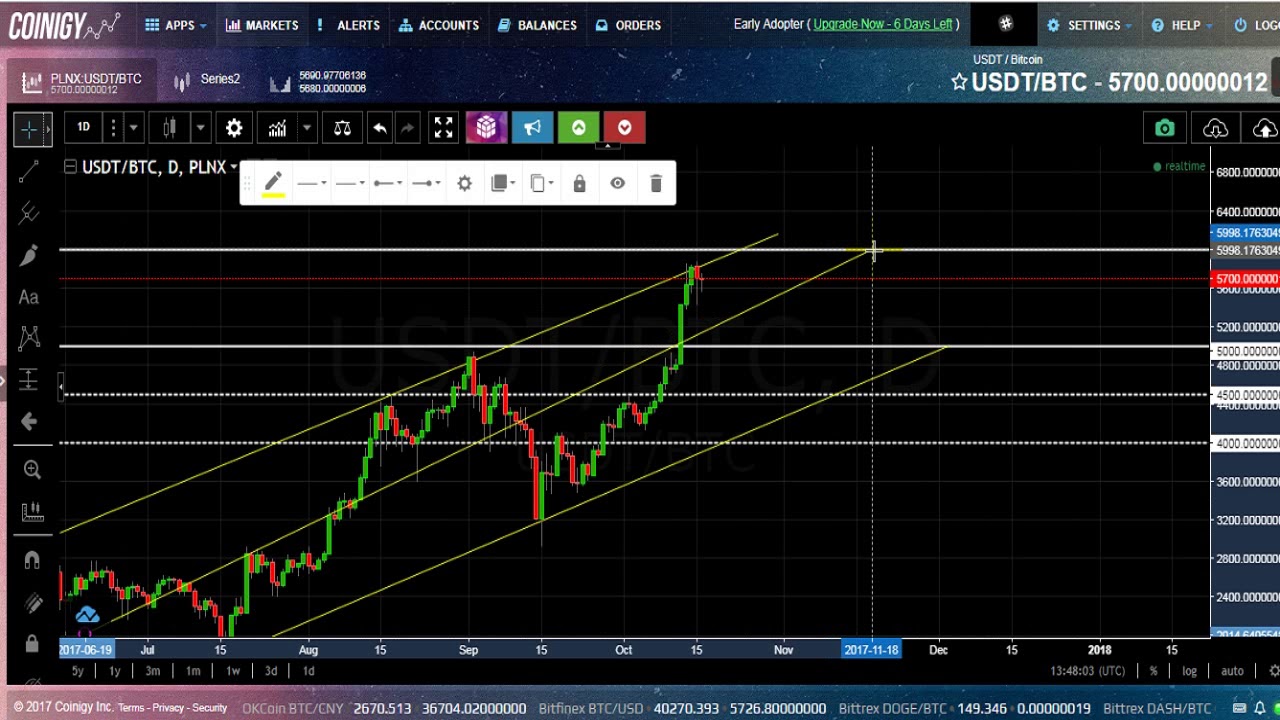Click the cloud download layout icon
The height and width of the screenshot is (720, 1280).
[1215, 128]
